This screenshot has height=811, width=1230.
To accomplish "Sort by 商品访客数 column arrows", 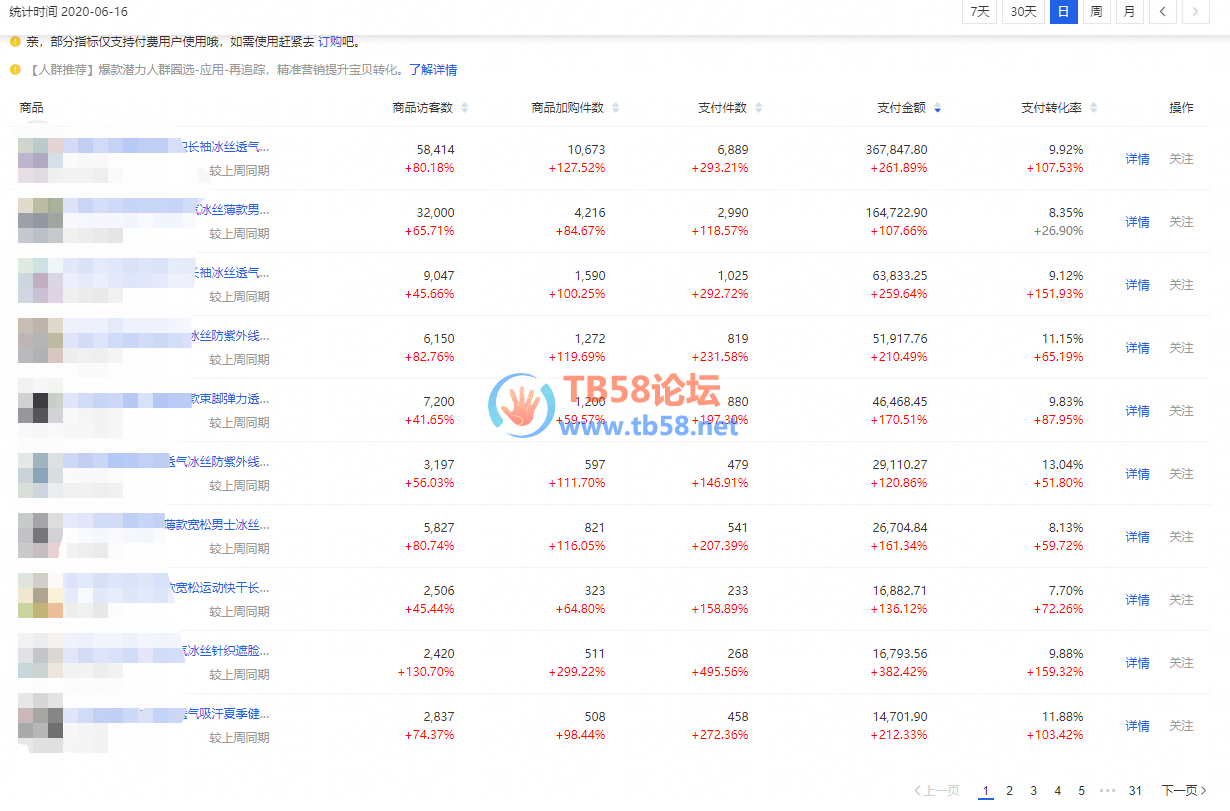I will [x=464, y=108].
